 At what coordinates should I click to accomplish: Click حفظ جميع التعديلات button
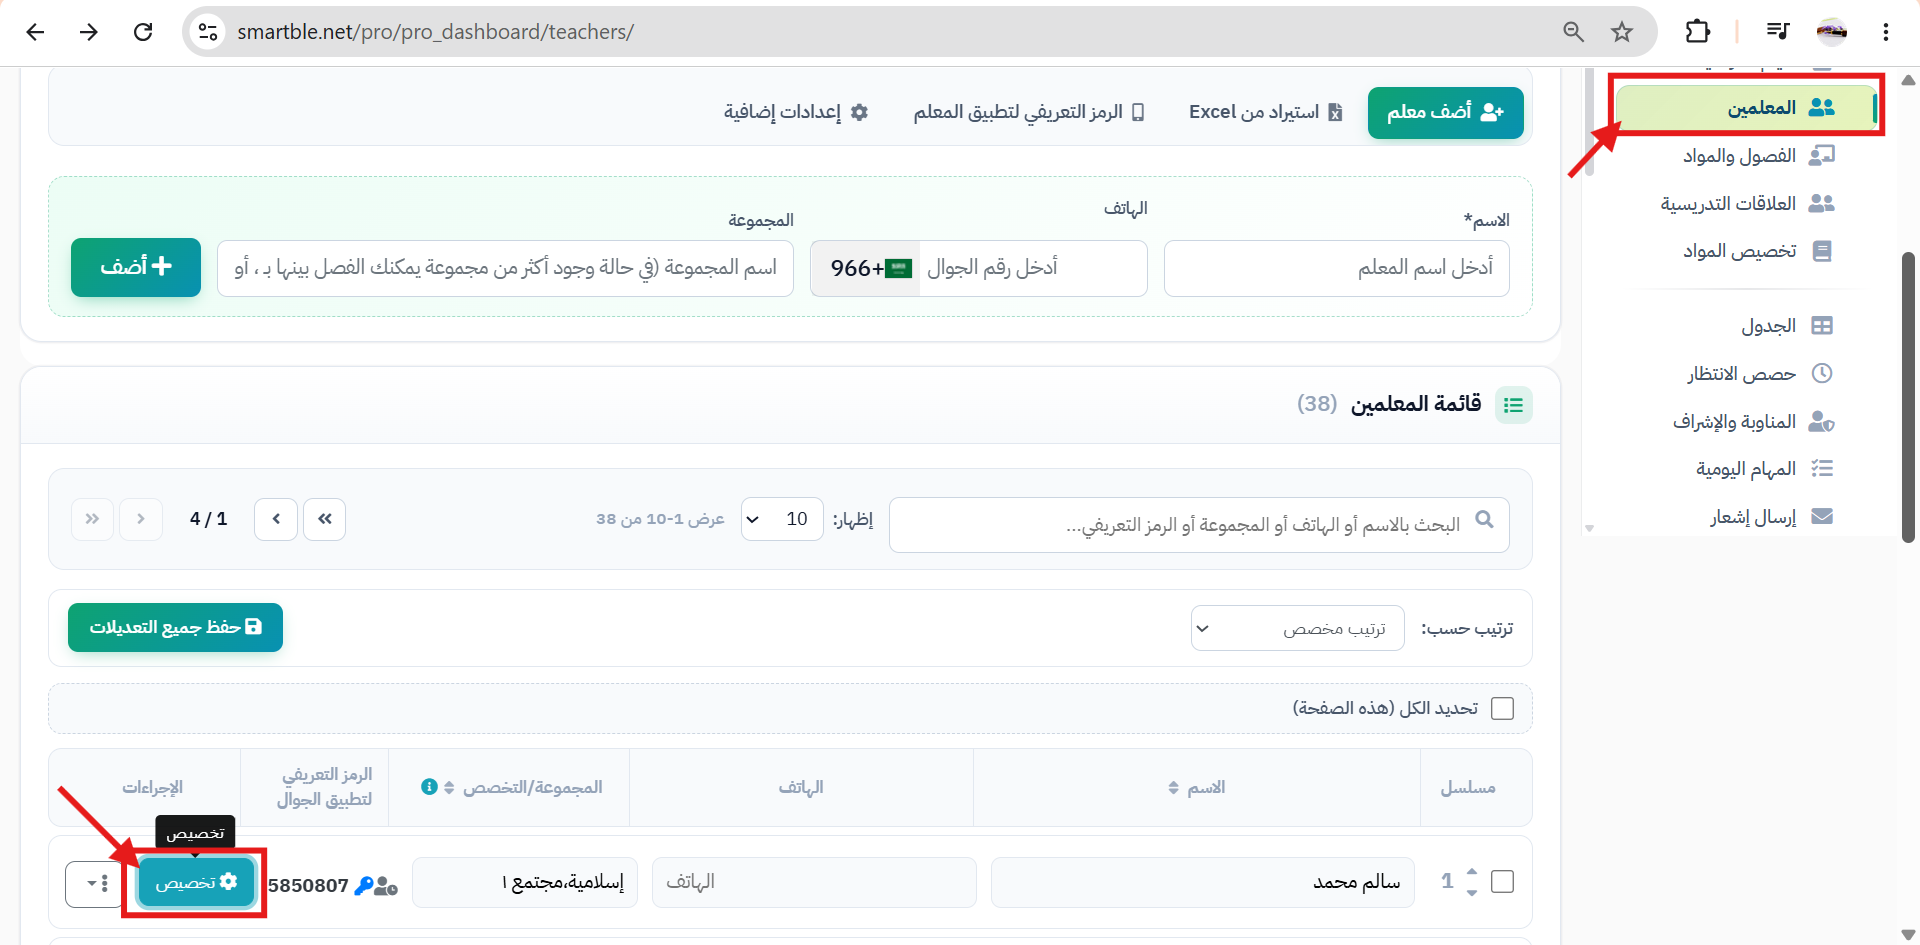pos(176,627)
